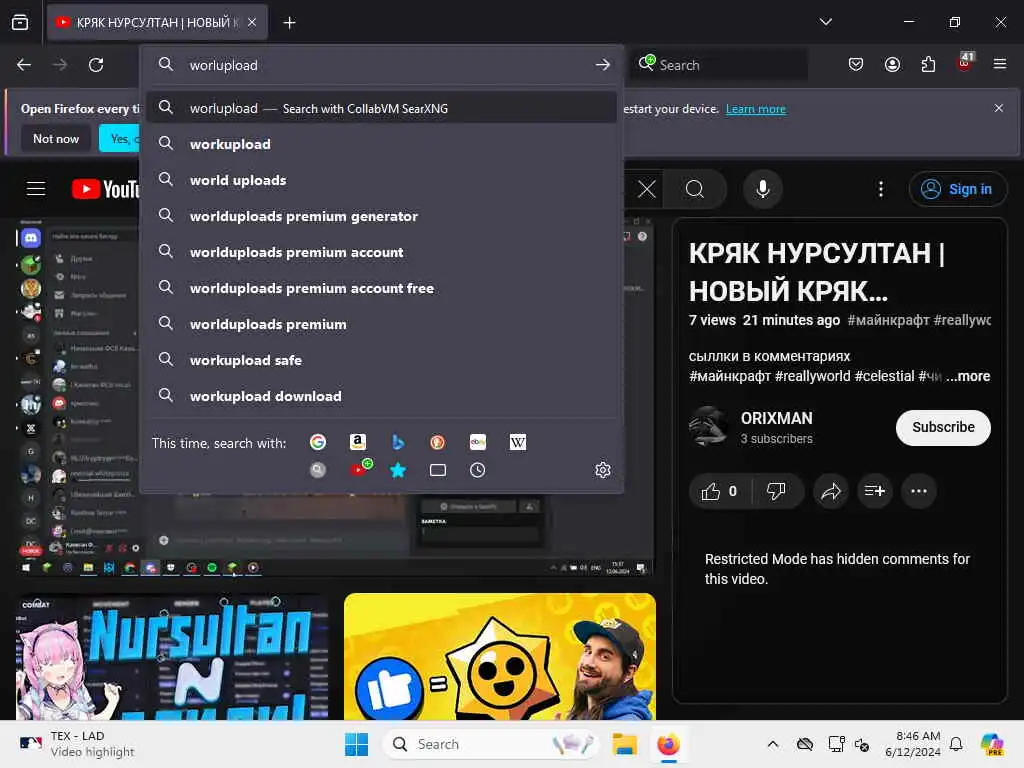Viewport: 1024px width, 768px height.
Task: Select the 'workupload' suggestion
Action: coord(382,144)
